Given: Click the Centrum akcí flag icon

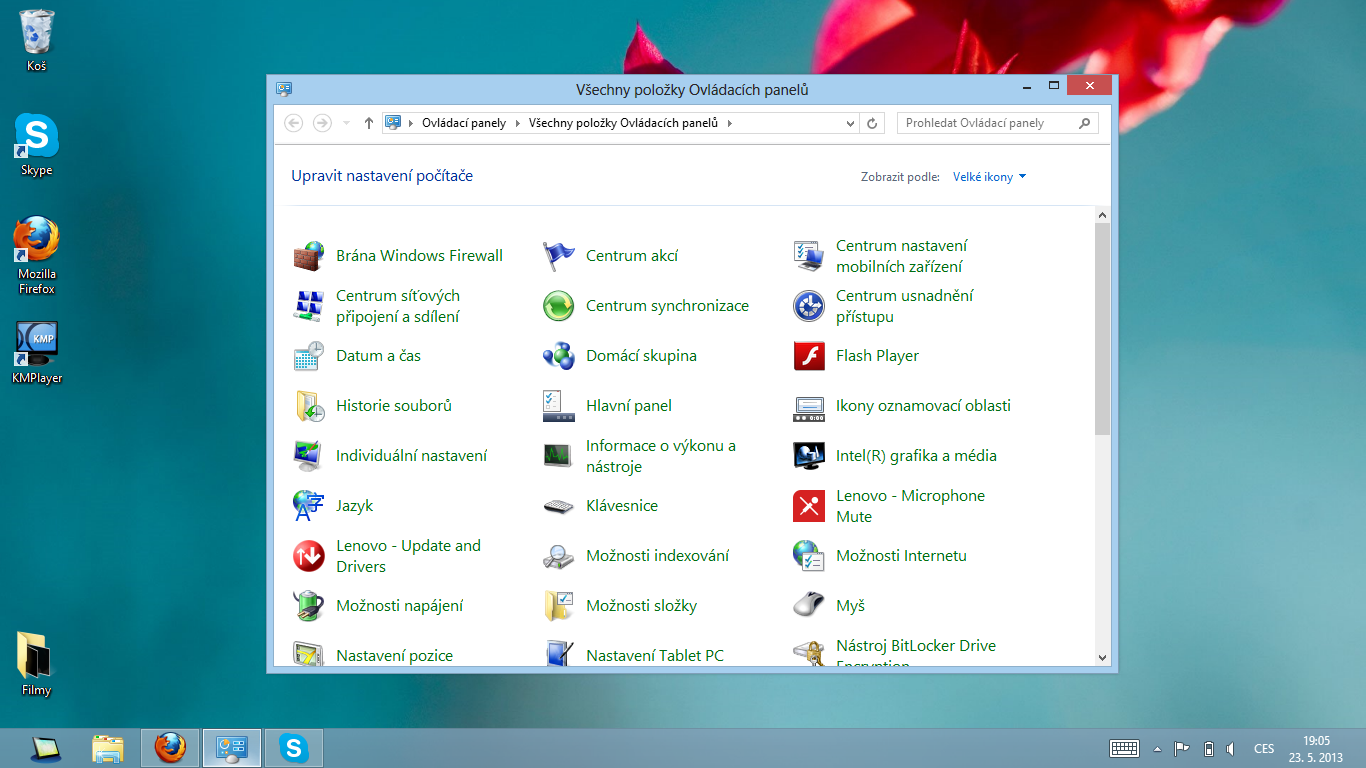Looking at the screenshot, I should click(x=559, y=256).
